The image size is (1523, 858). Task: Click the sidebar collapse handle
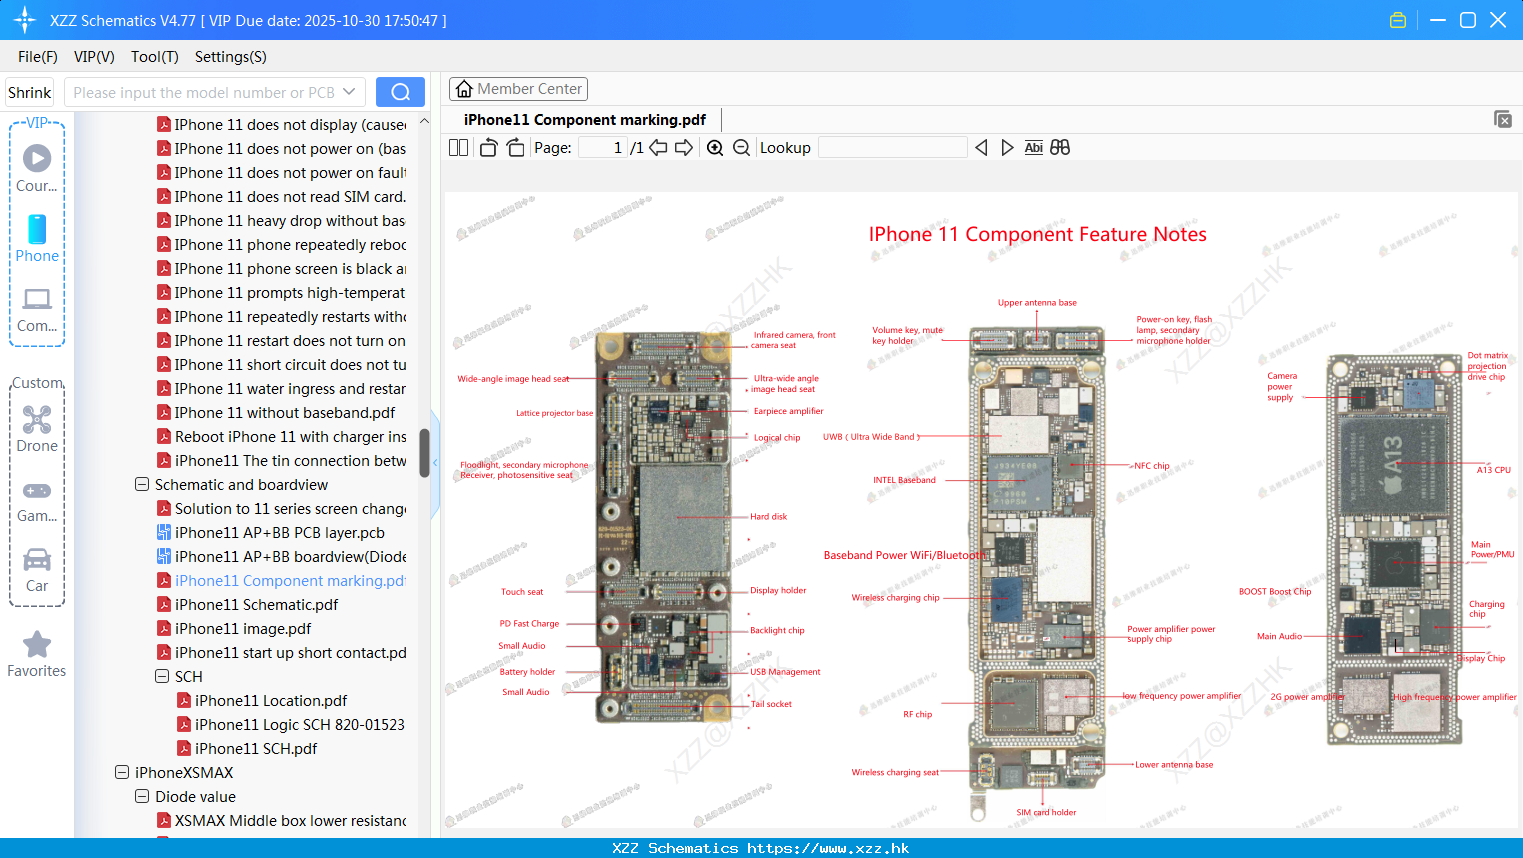click(x=435, y=465)
